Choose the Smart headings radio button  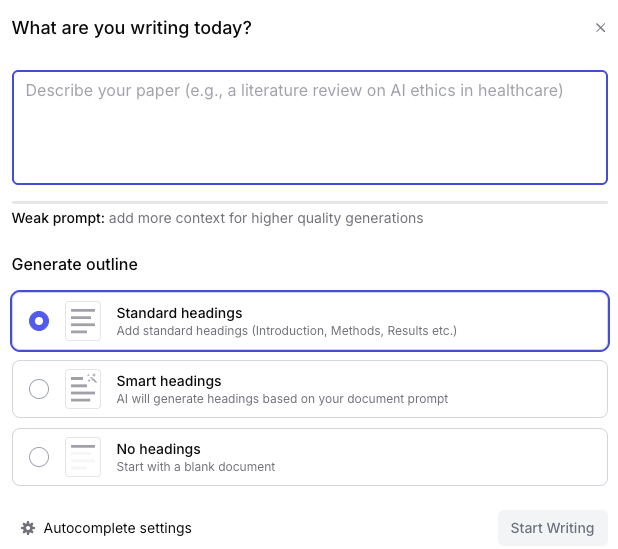click(39, 389)
